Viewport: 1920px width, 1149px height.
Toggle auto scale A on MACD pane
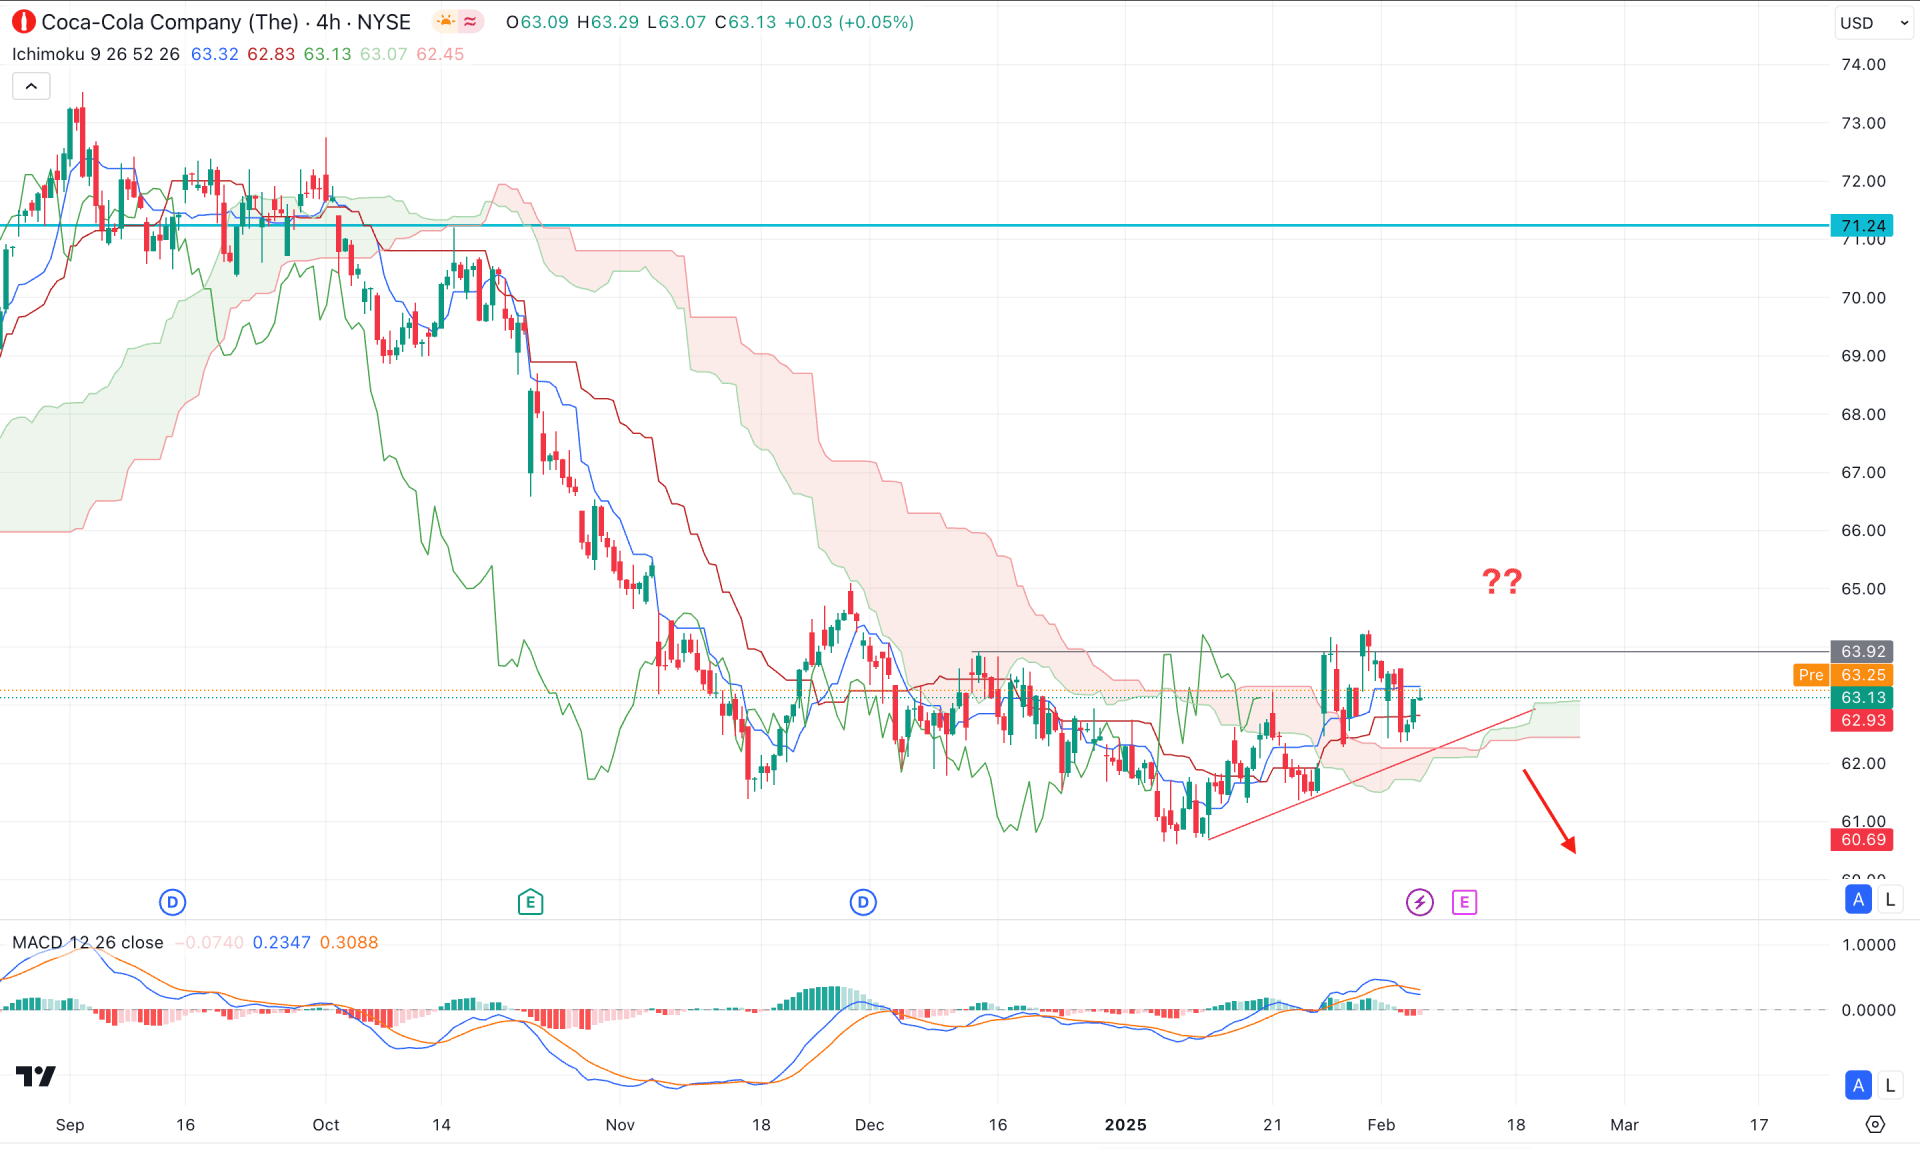coord(1858,1085)
